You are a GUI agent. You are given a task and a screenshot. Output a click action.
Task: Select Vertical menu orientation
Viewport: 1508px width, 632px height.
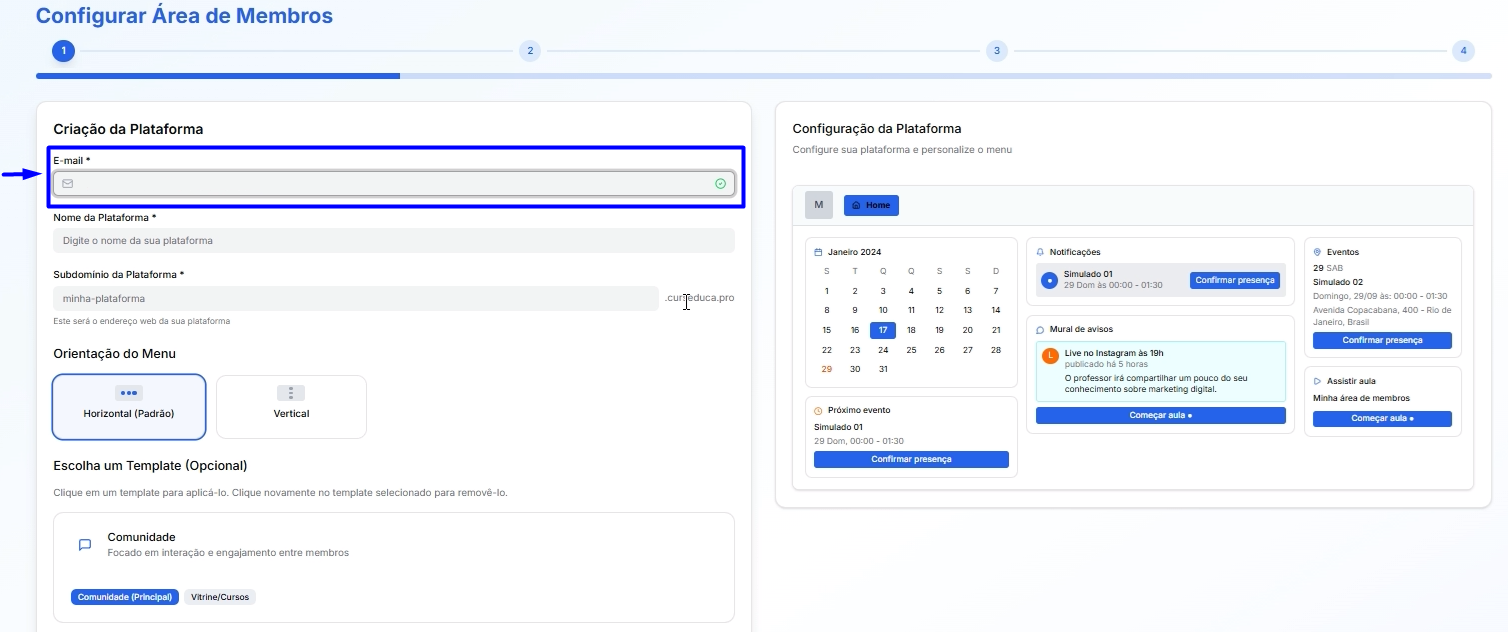[x=291, y=406]
